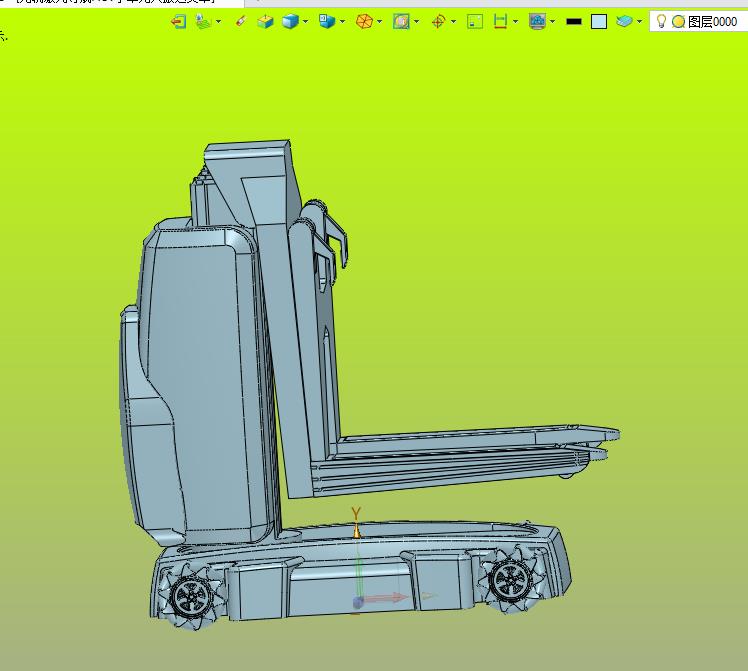Click the green surface icon beside the exit icon
Screen dimensions: 748x671
tap(204, 21)
